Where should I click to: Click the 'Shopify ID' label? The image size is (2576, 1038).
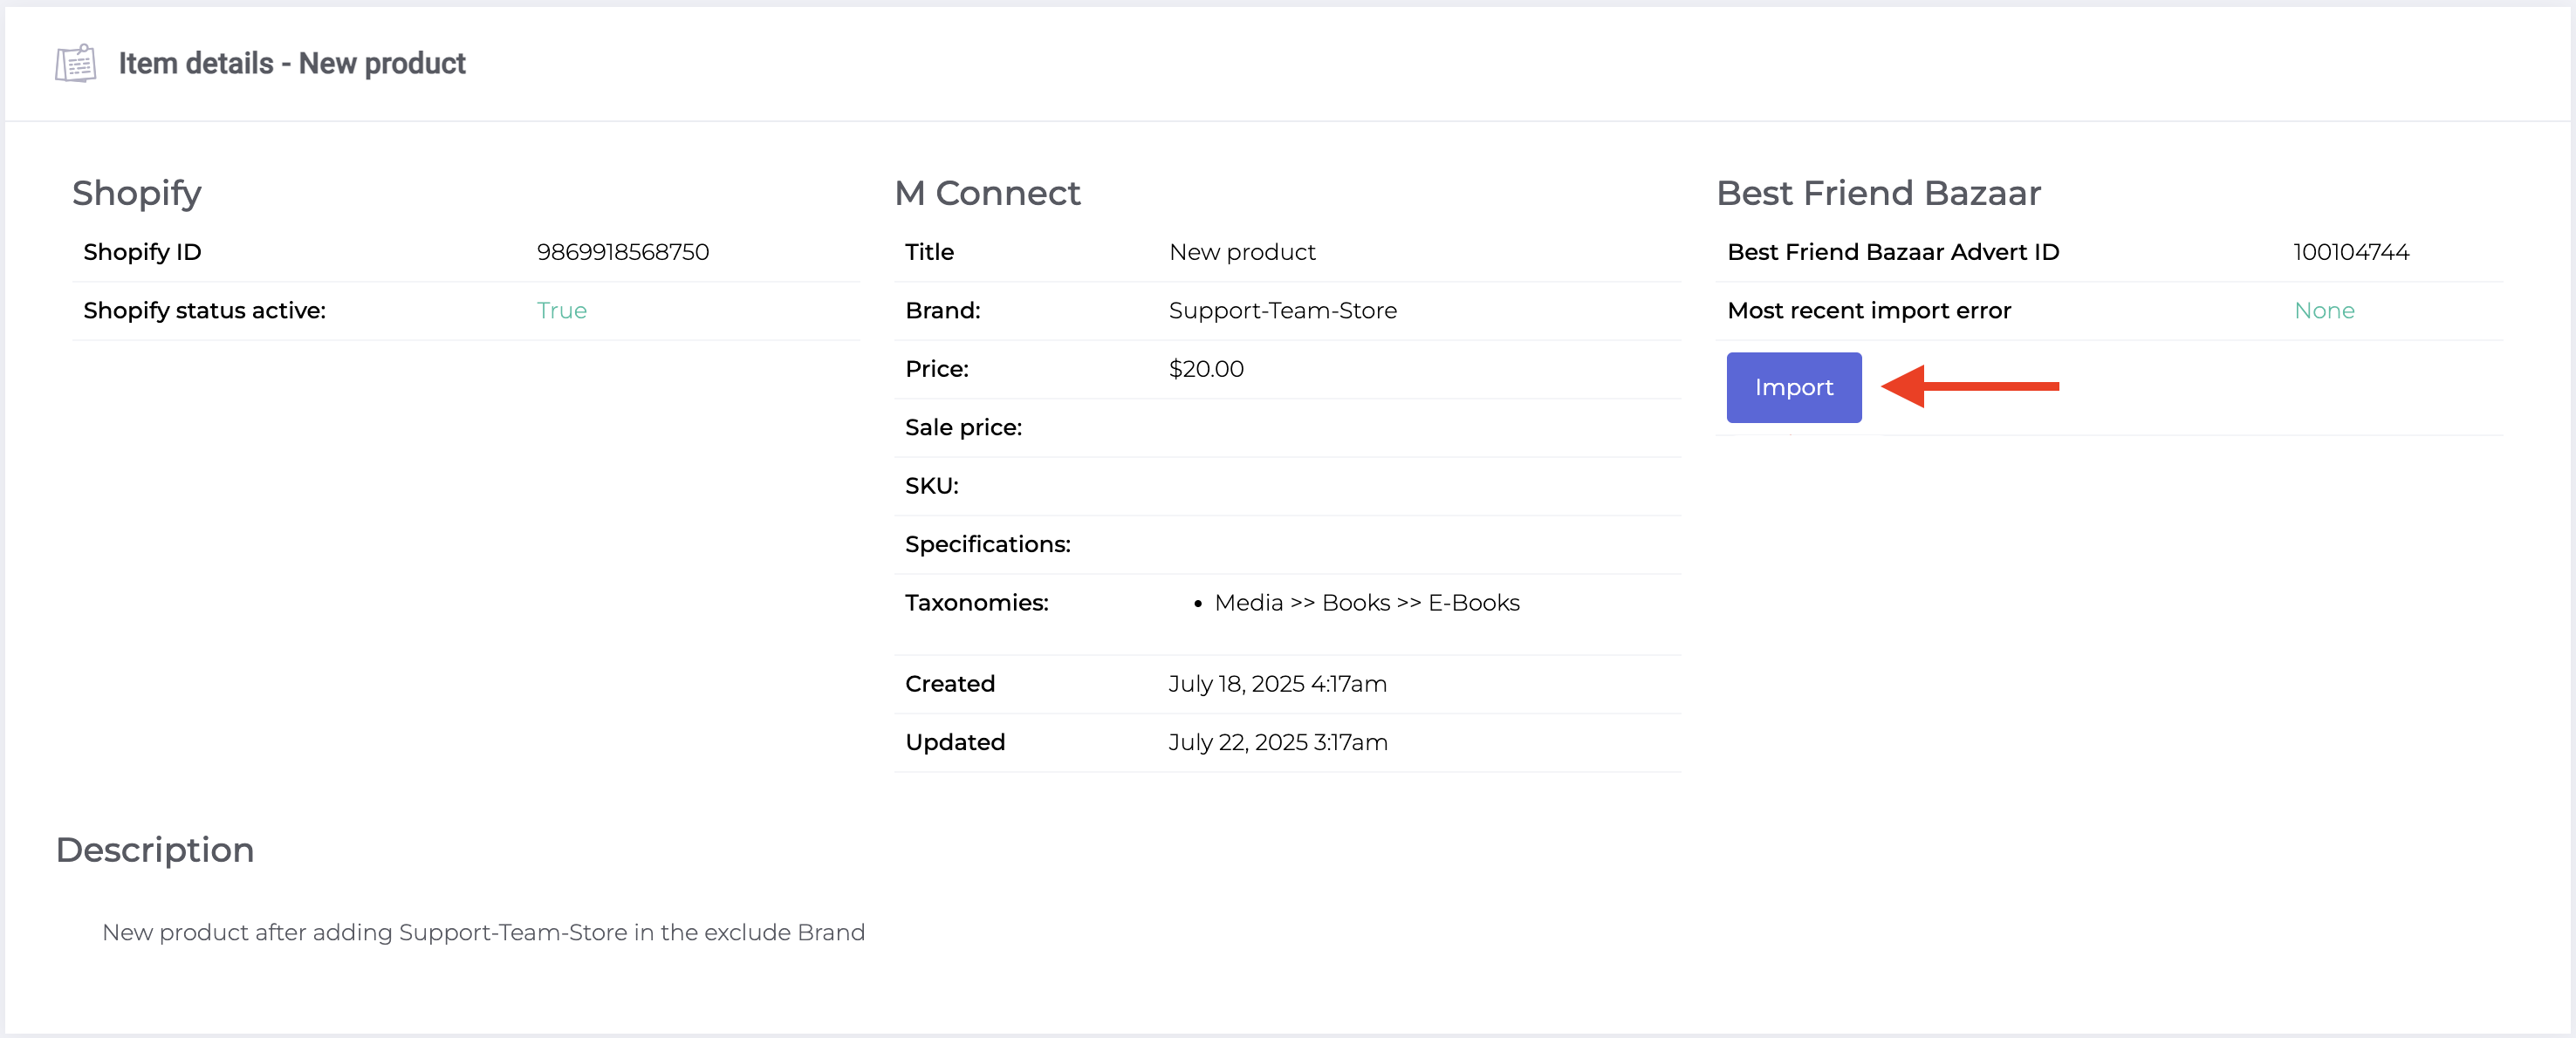click(x=142, y=252)
